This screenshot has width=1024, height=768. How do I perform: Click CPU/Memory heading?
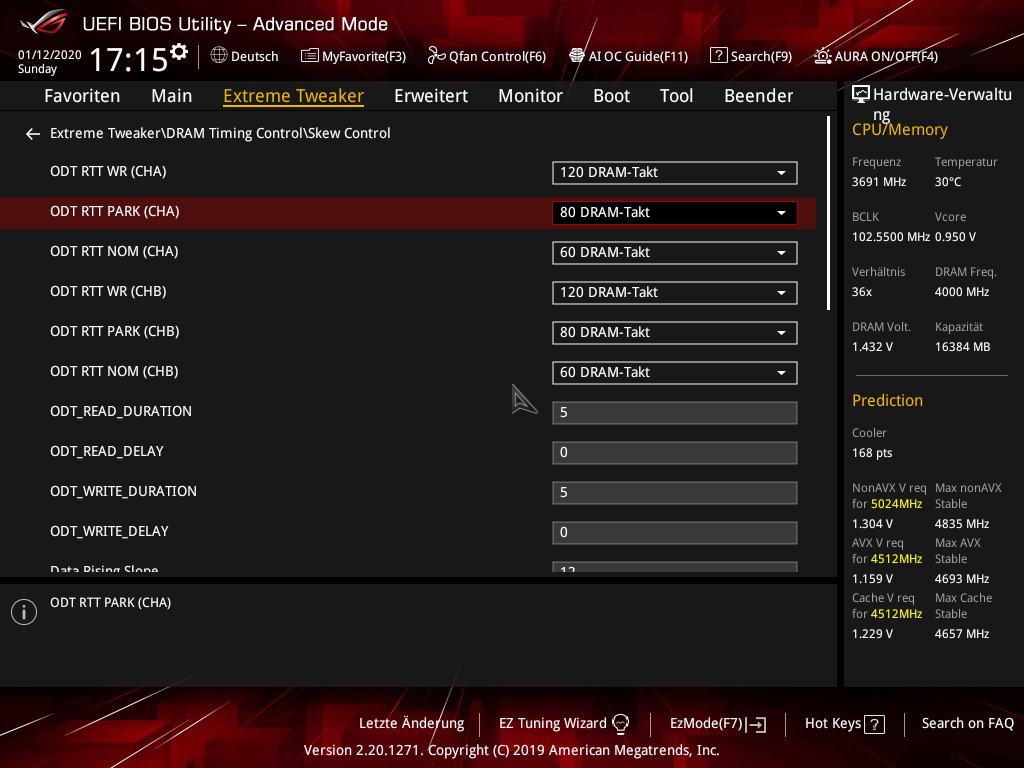click(x=899, y=130)
